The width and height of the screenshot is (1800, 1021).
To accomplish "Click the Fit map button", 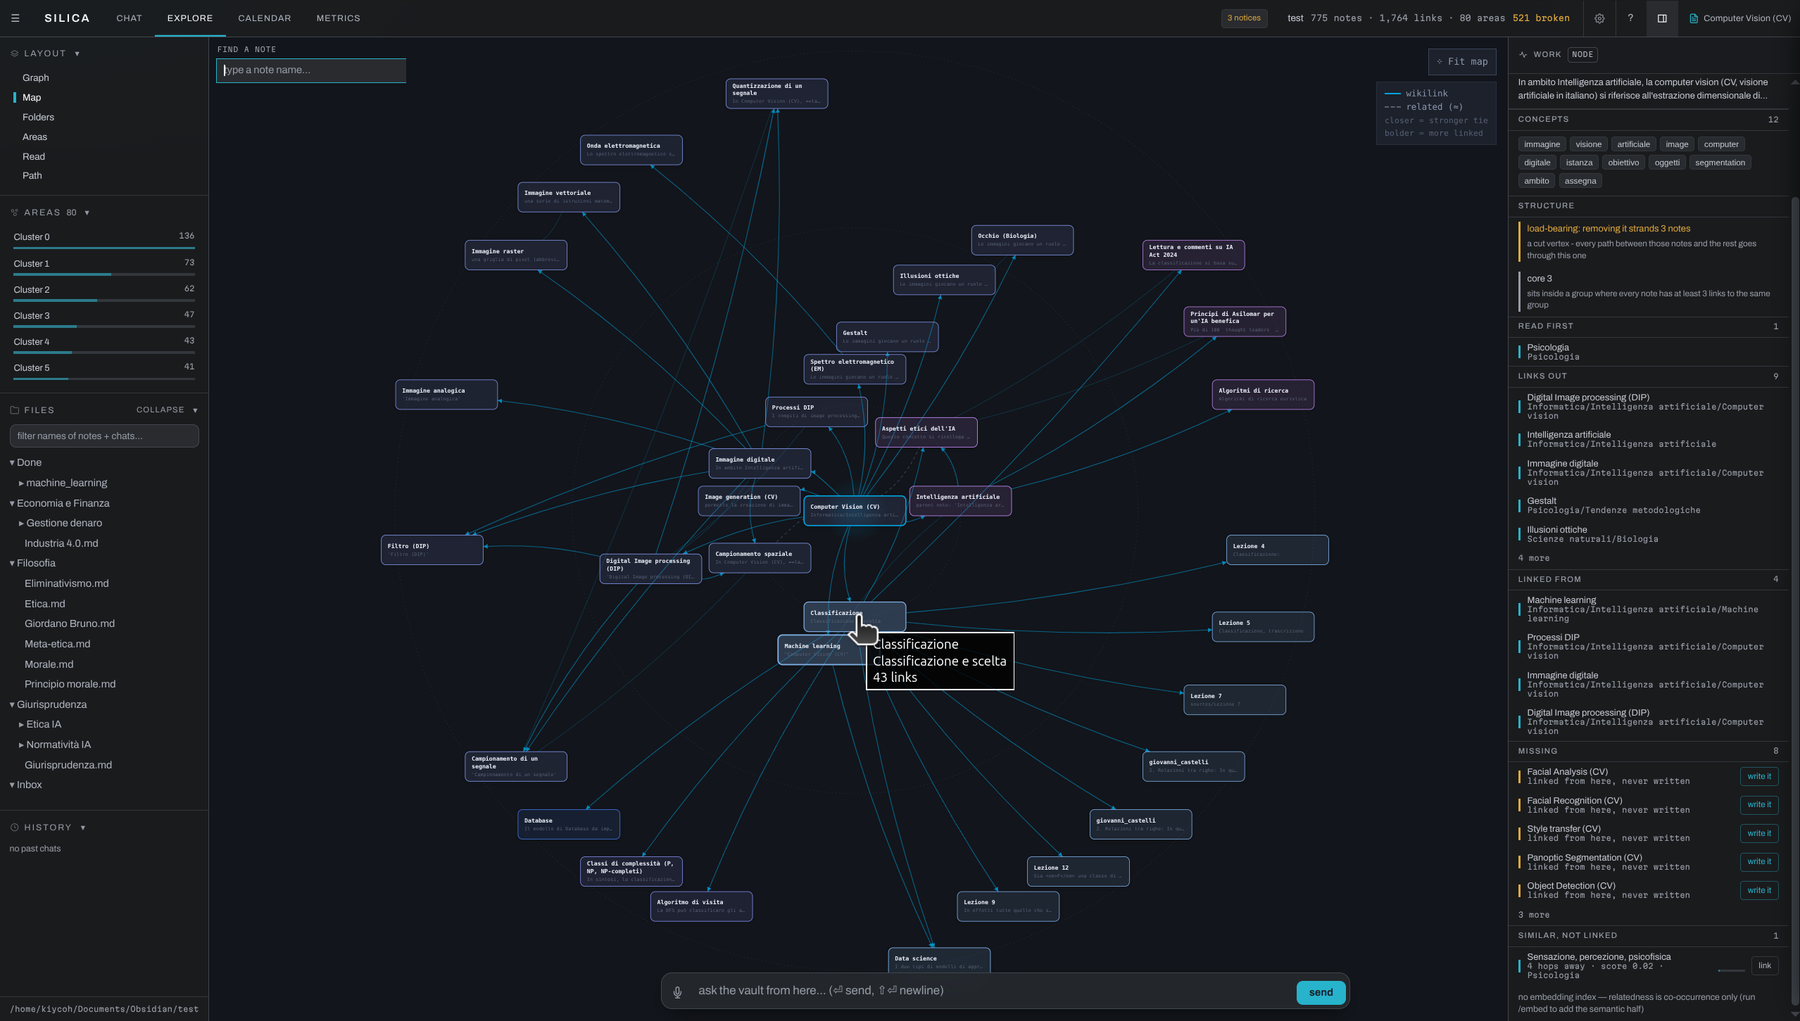I will tap(1462, 62).
